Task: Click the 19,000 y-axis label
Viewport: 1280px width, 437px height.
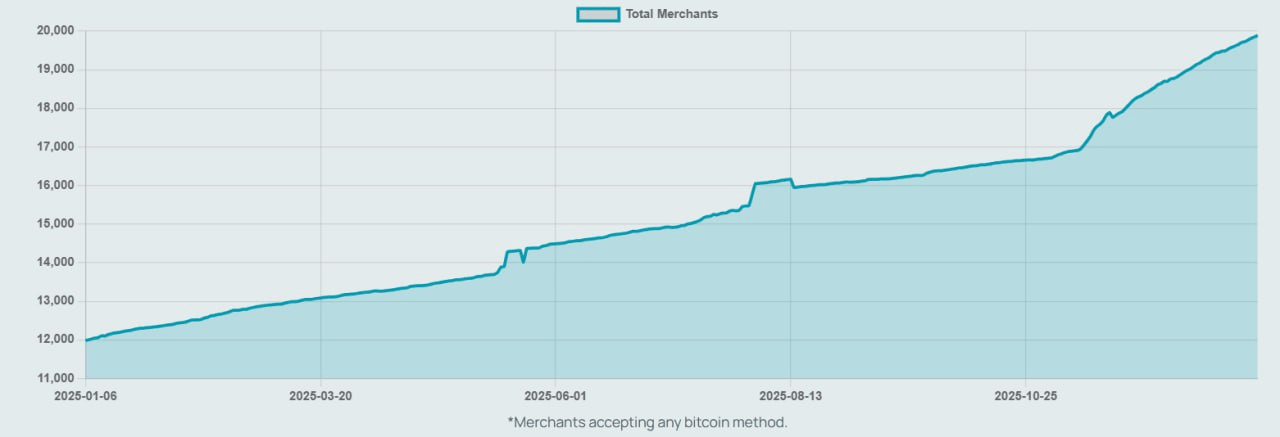Action: (x=56, y=70)
